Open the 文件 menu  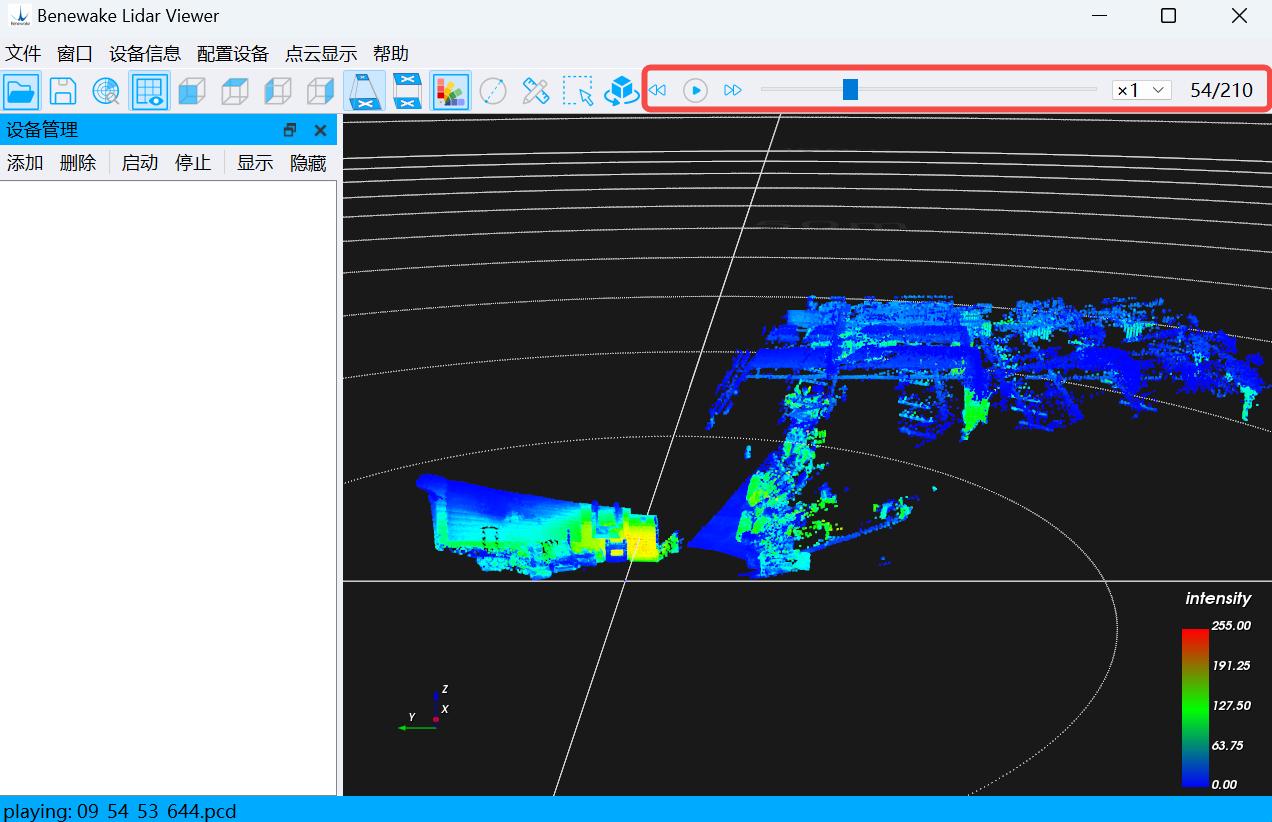point(23,54)
